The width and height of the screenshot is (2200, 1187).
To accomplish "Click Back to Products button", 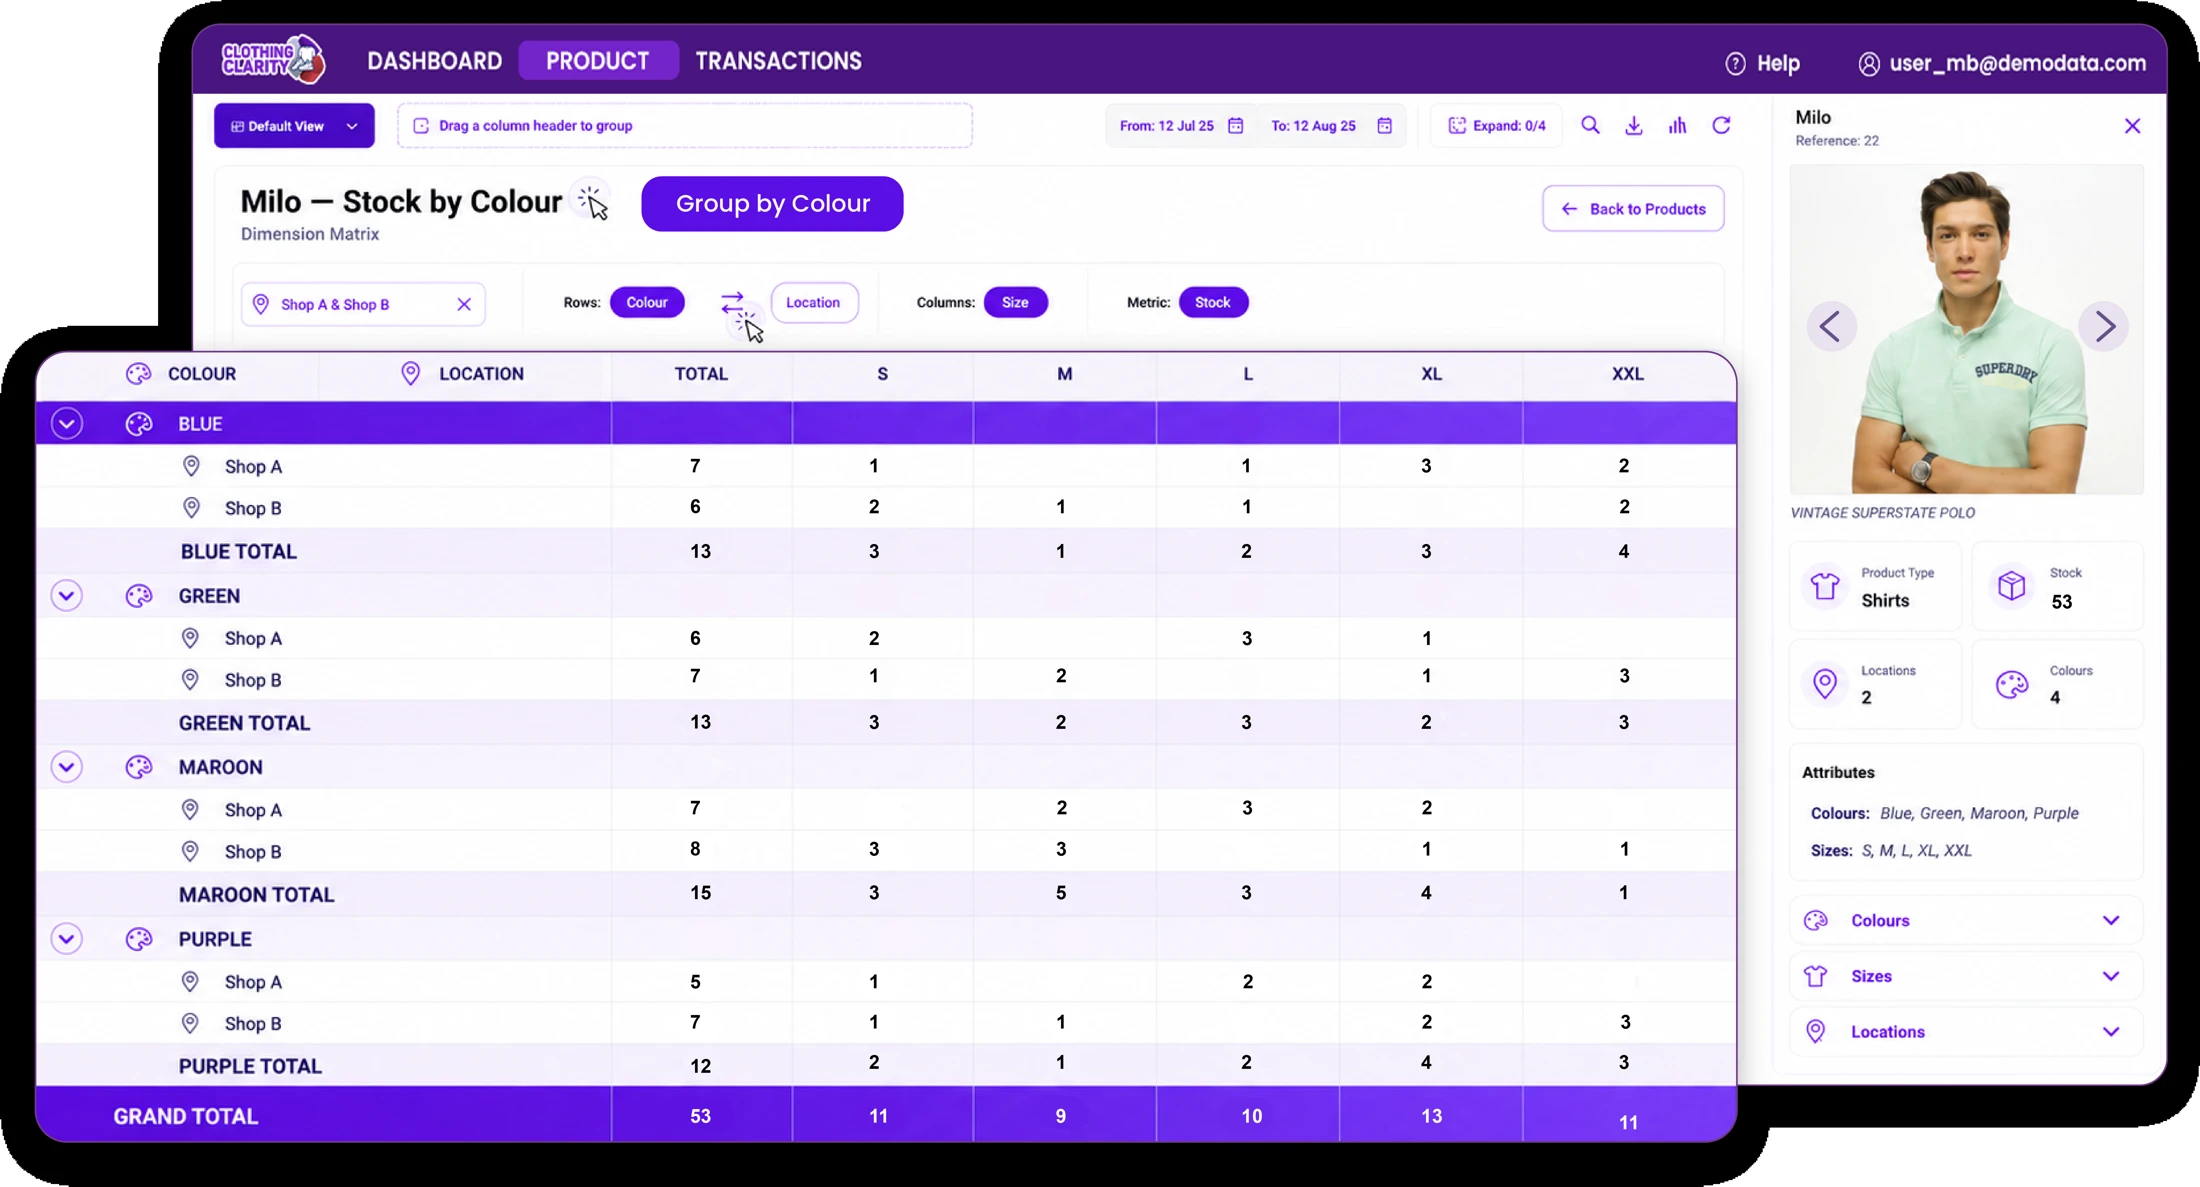I will click(1633, 208).
